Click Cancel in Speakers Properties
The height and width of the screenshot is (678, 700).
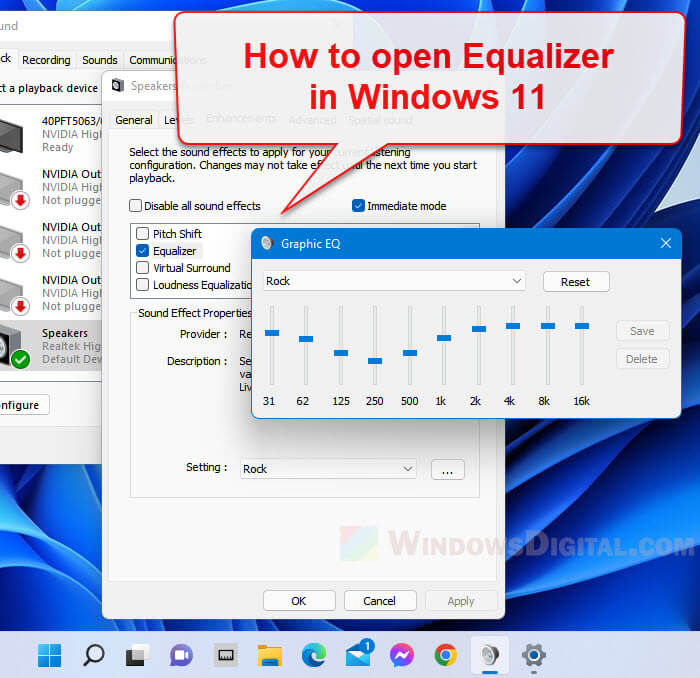pyautogui.click(x=379, y=601)
